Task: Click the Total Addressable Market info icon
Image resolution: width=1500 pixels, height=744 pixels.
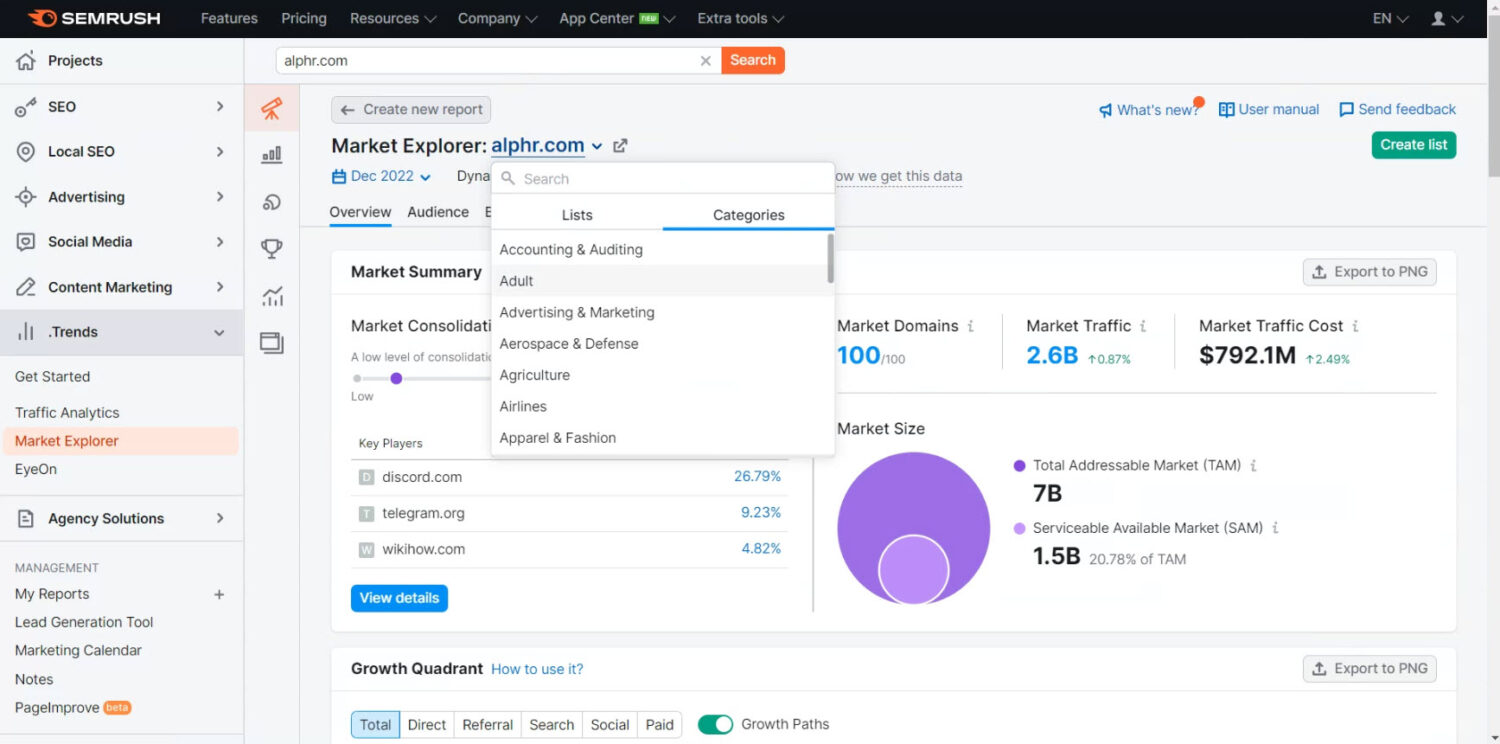Action: pyautogui.click(x=1254, y=465)
